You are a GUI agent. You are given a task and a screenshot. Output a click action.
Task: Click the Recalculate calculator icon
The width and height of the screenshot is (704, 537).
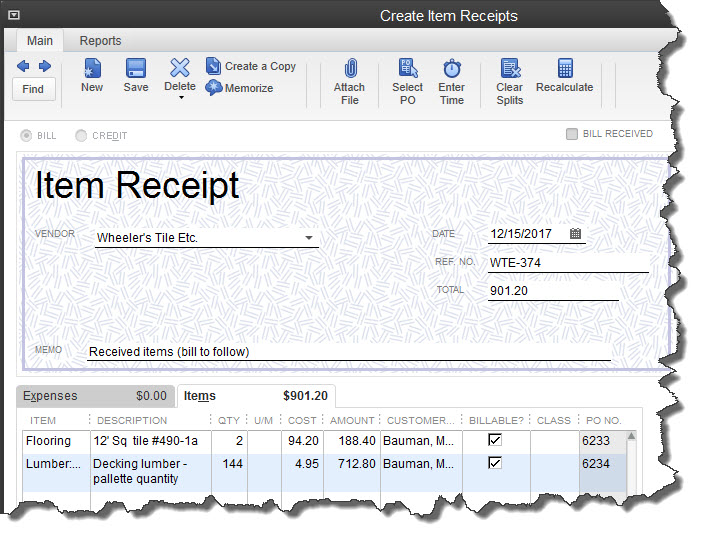tap(565, 68)
